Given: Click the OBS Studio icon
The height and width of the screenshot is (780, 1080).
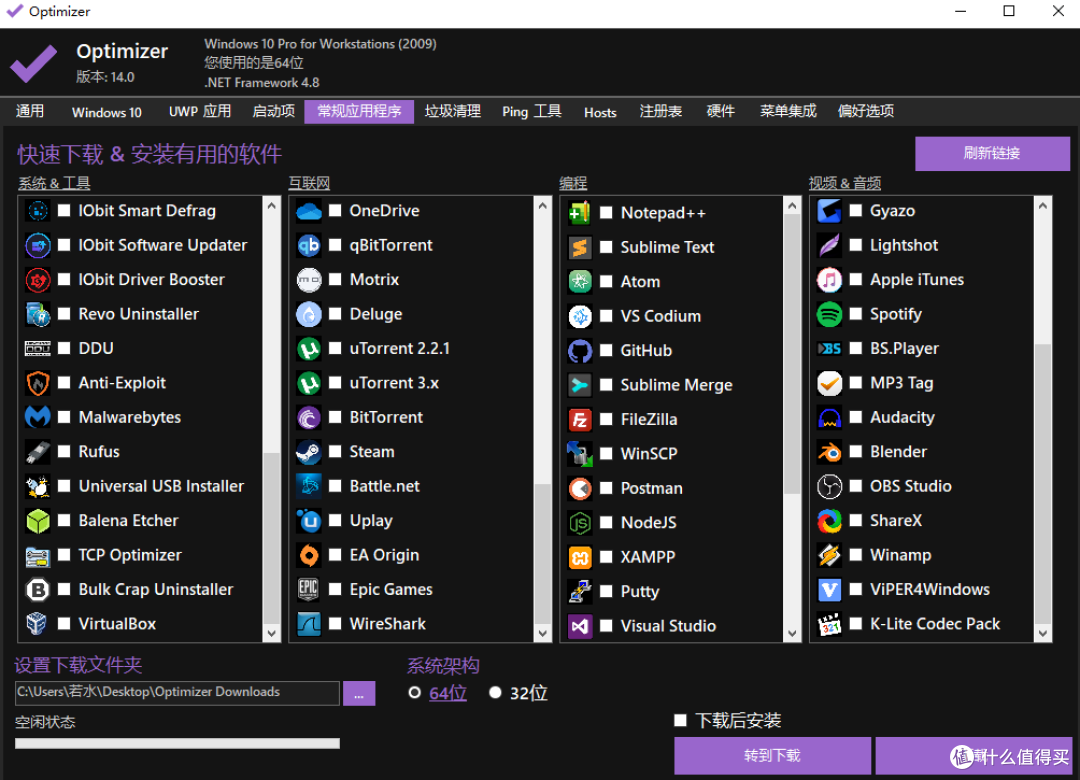Looking at the screenshot, I should coord(829,486).
